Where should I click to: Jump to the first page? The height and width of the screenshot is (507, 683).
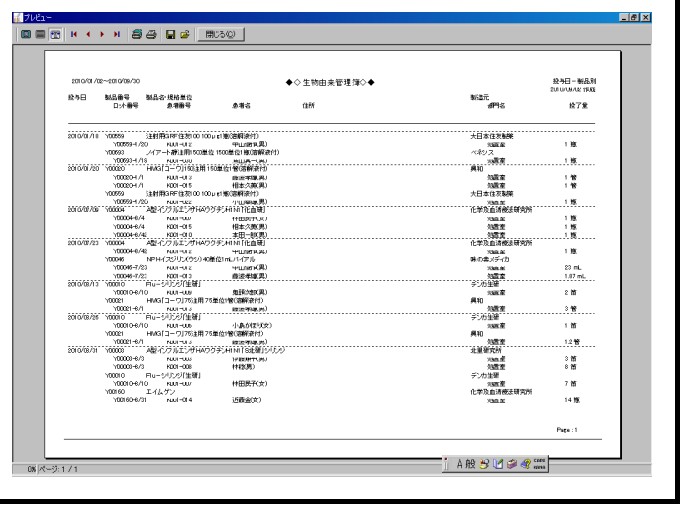click(74, 34)
